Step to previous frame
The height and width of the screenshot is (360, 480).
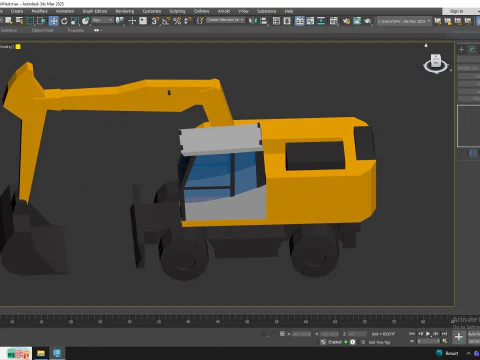click(420, 333)
